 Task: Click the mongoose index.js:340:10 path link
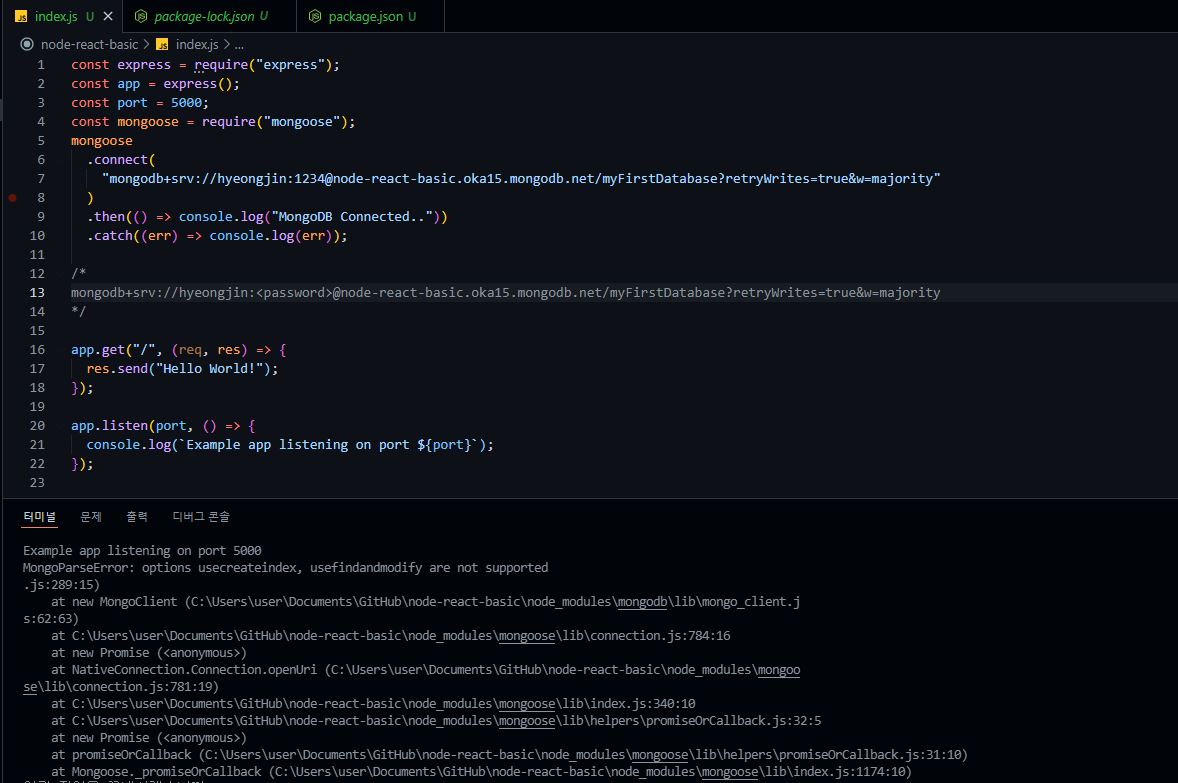coord(527,703)
